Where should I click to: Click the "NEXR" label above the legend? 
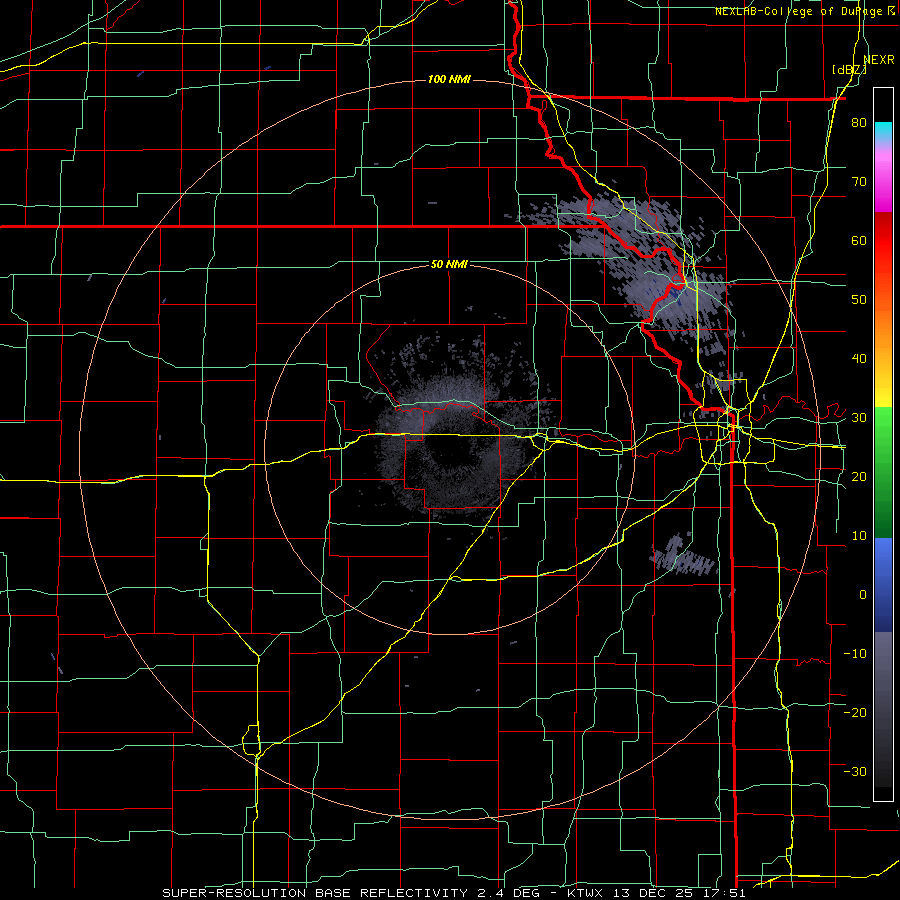coord(879,60)
